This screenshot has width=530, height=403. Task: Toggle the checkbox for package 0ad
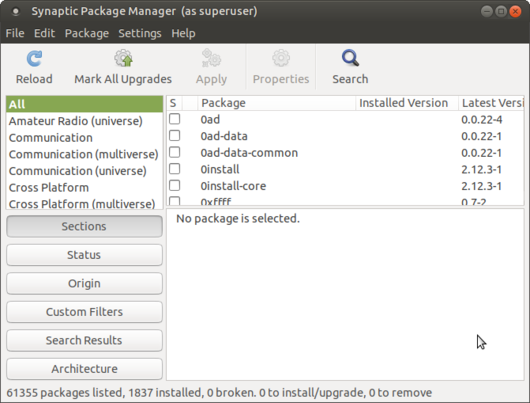174,119
